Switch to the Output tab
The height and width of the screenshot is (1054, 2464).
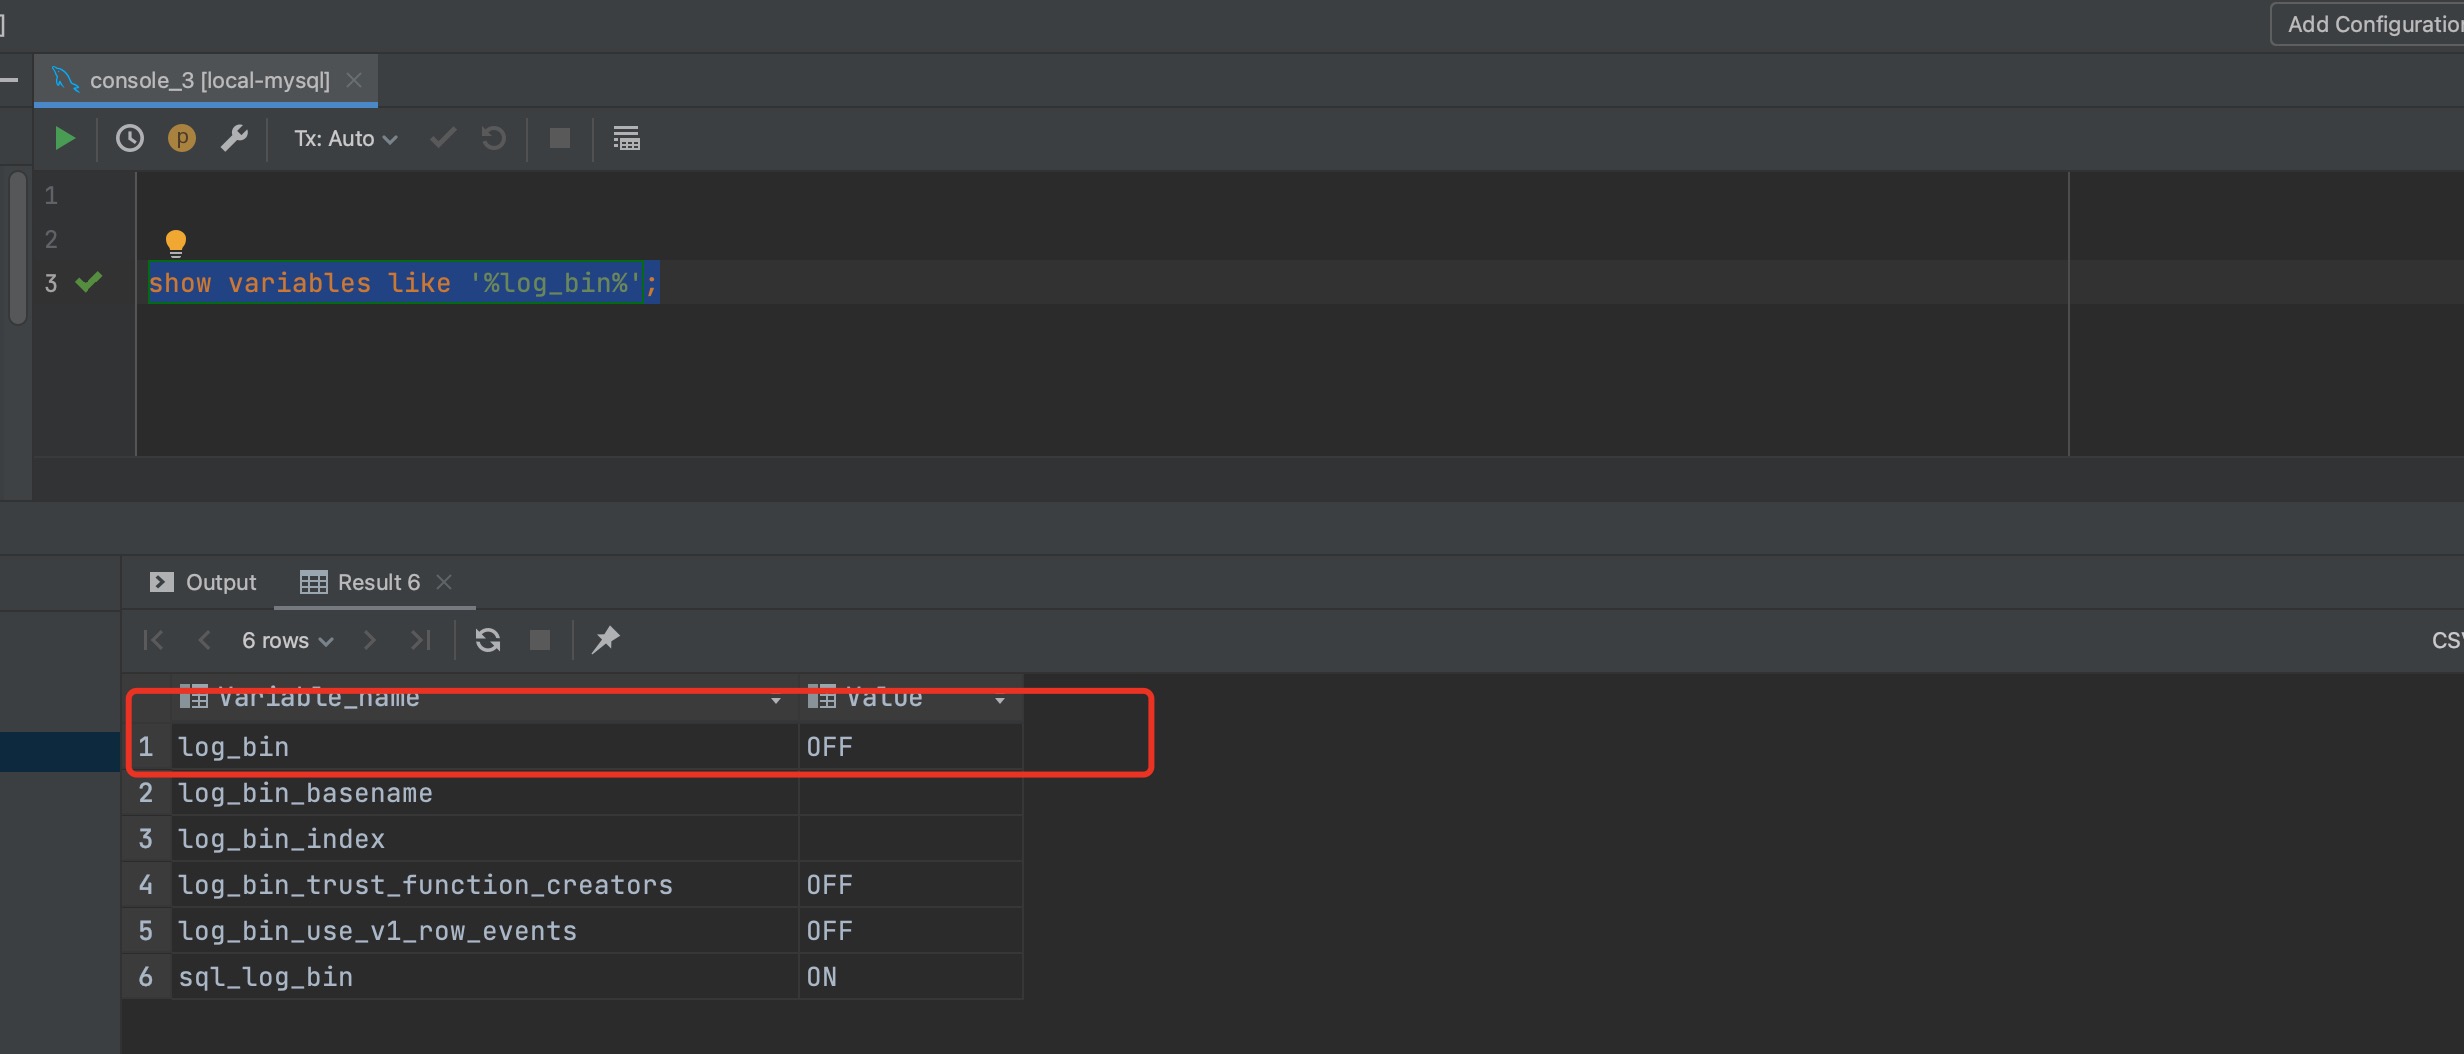tap(203, 582)
